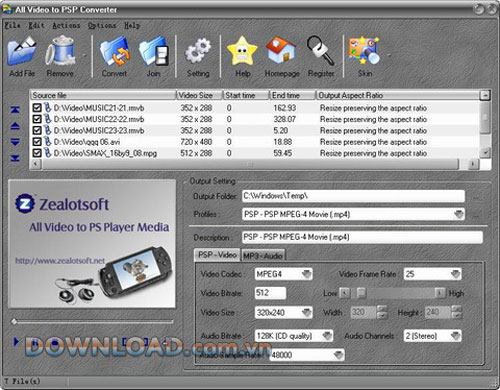
Task: Click the quality slider right arrow near High
Action: click(440, 293)
